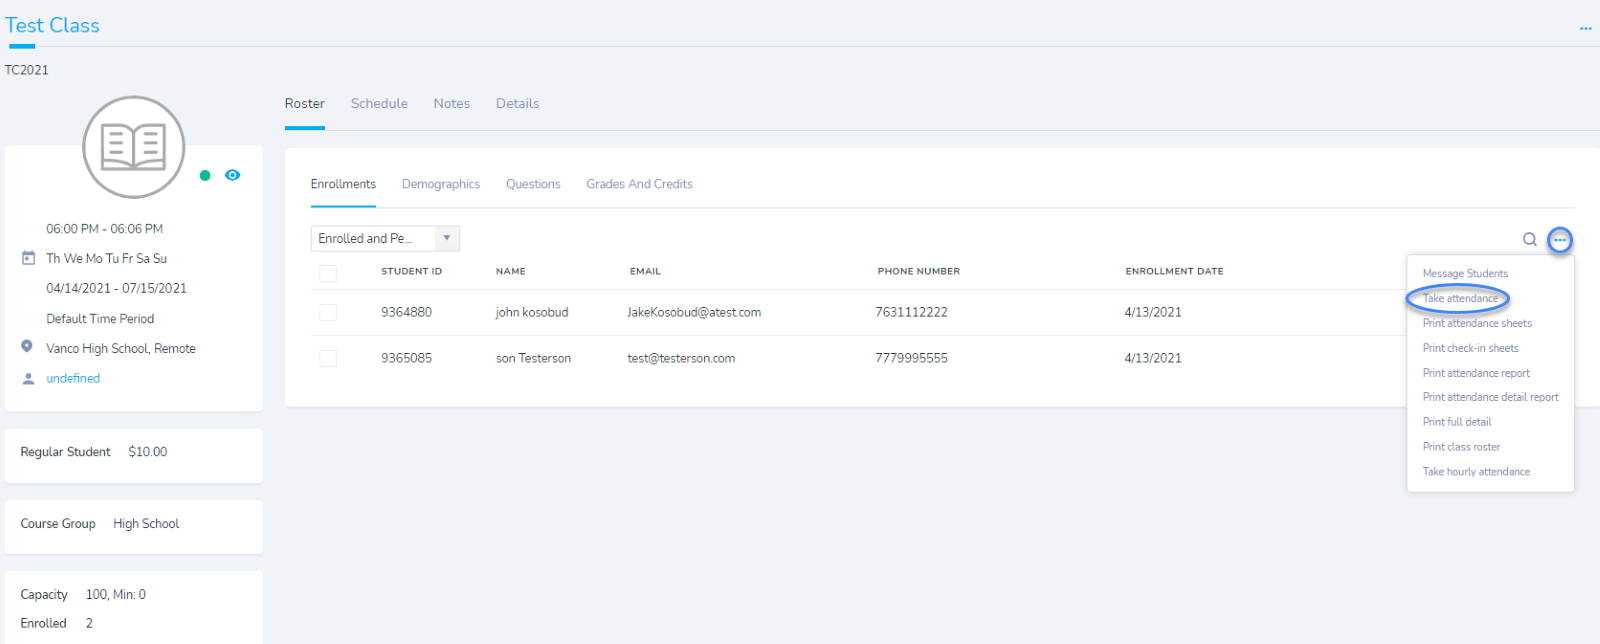Select Take attendance from the menu
Screen dimensions: 1600x644
[1460, 298]
